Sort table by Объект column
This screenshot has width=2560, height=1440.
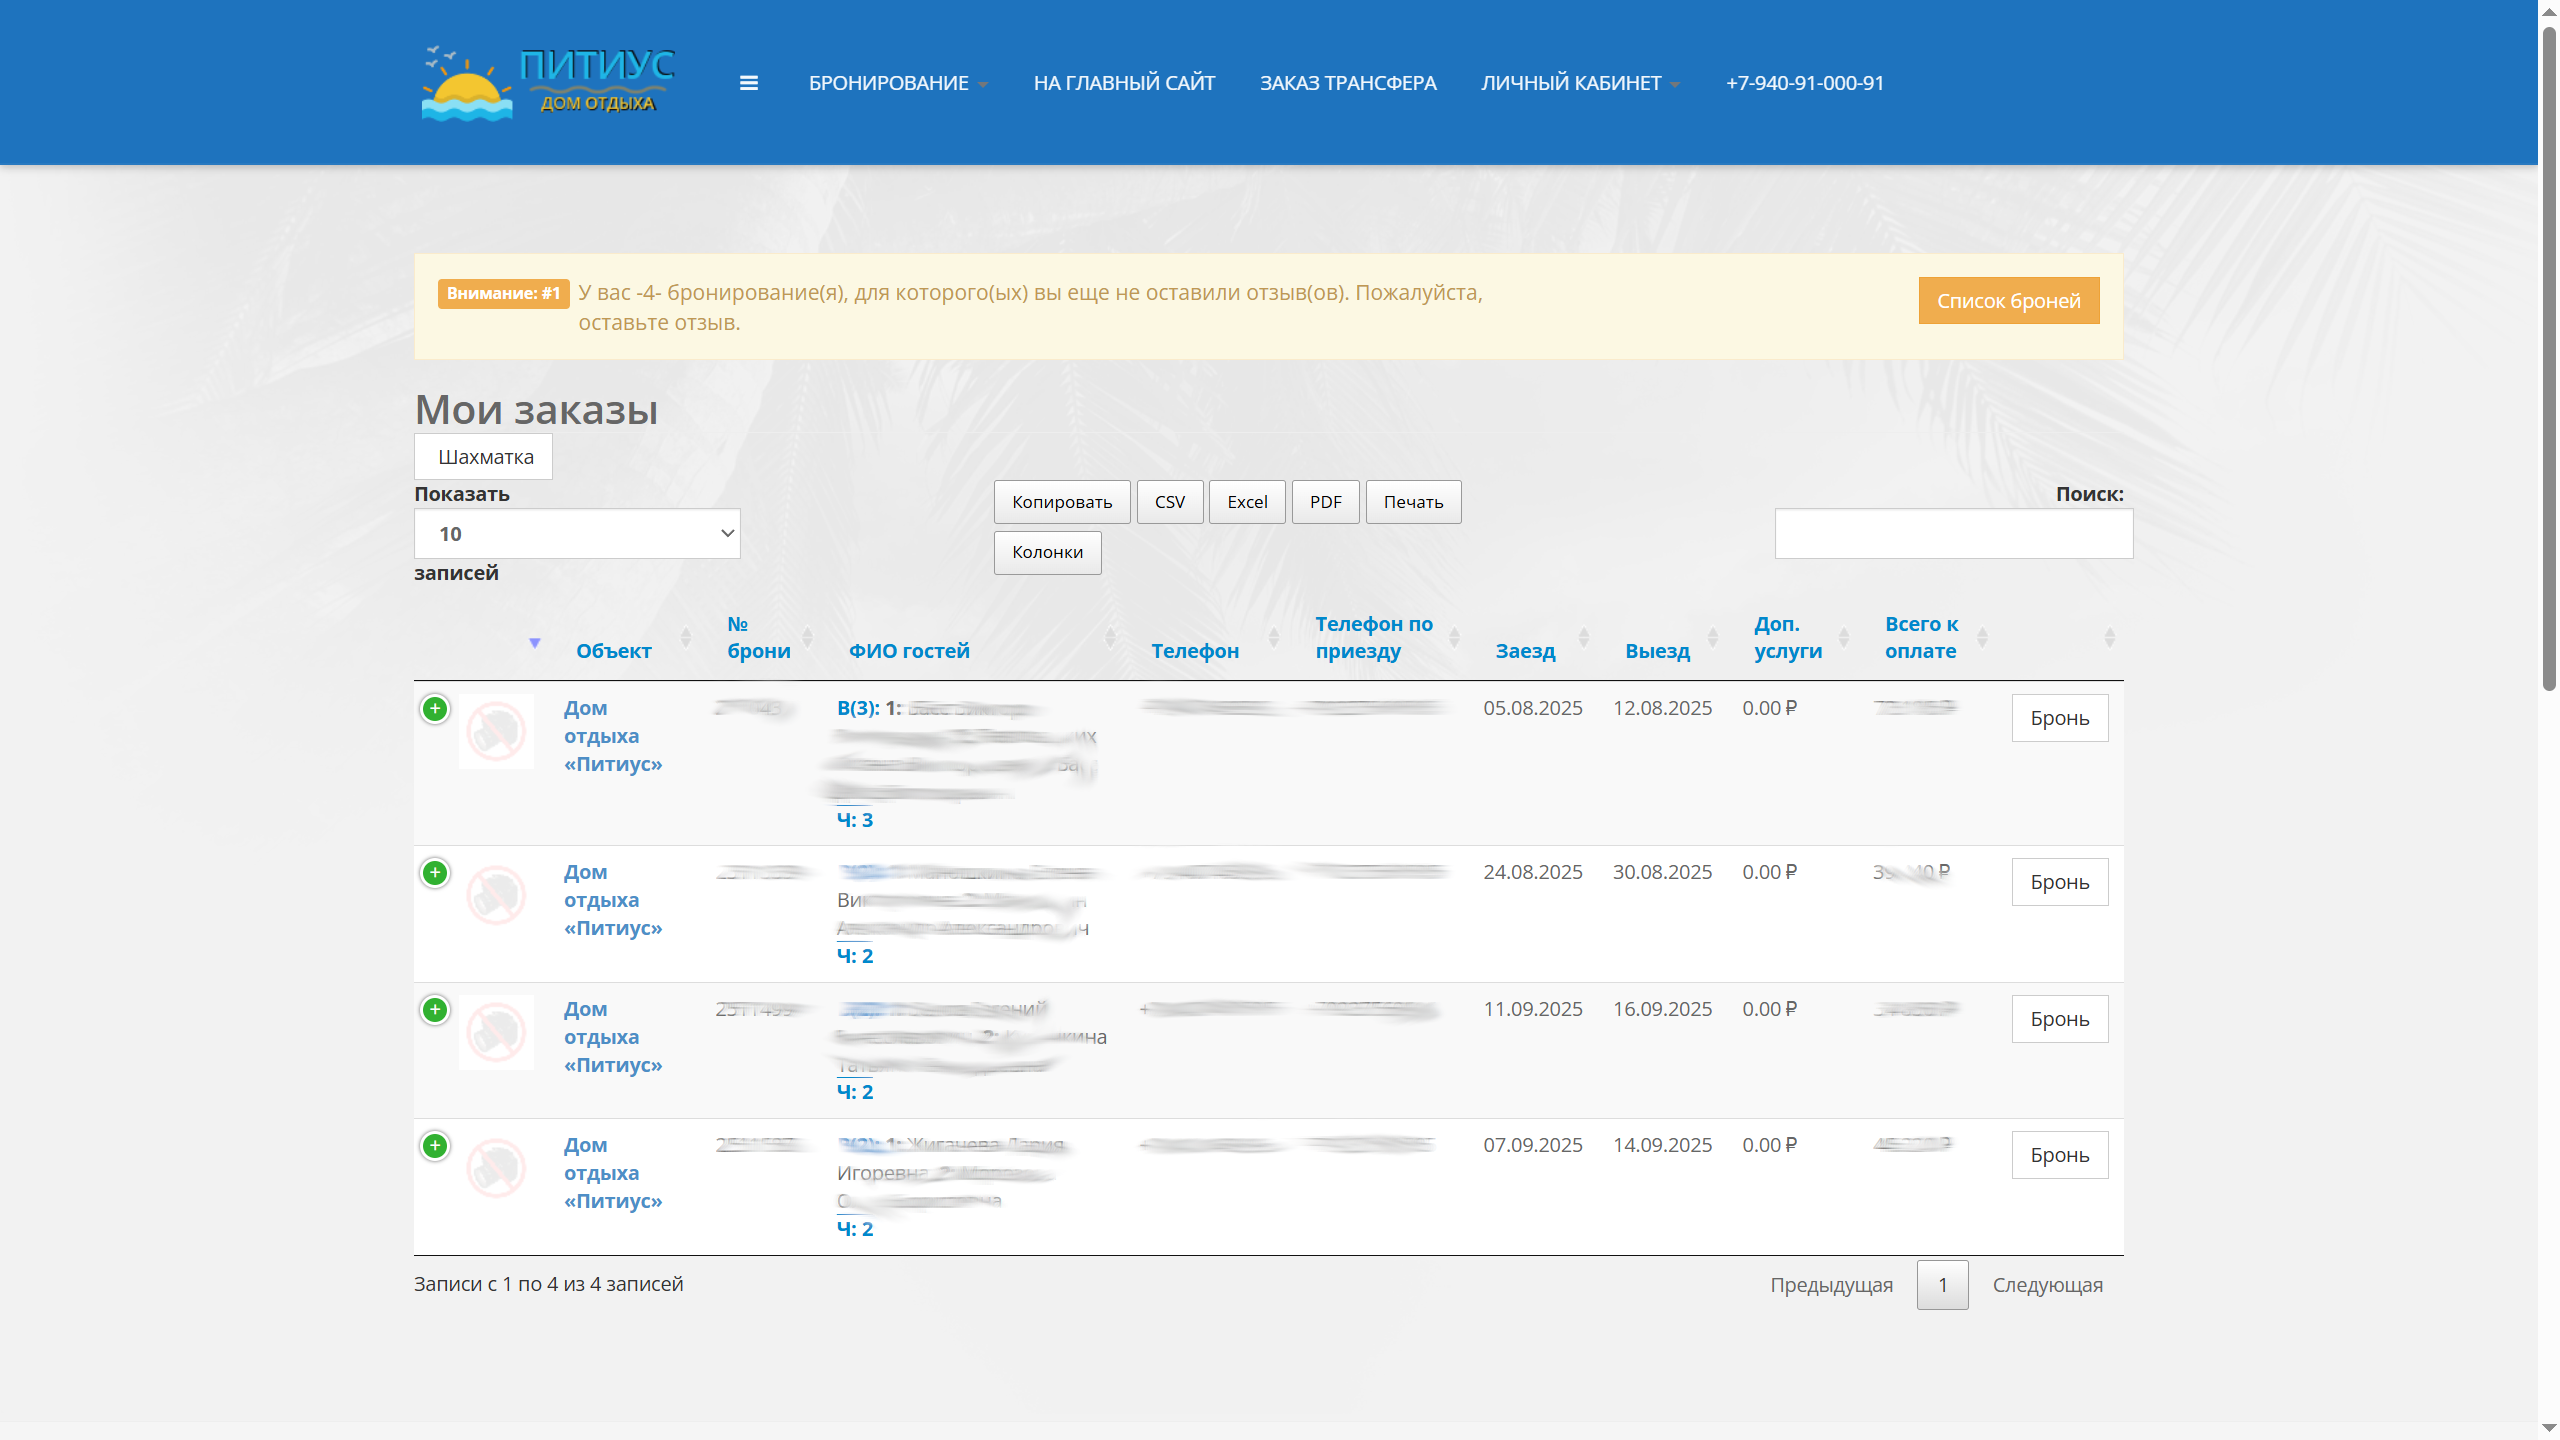[613, 651]
